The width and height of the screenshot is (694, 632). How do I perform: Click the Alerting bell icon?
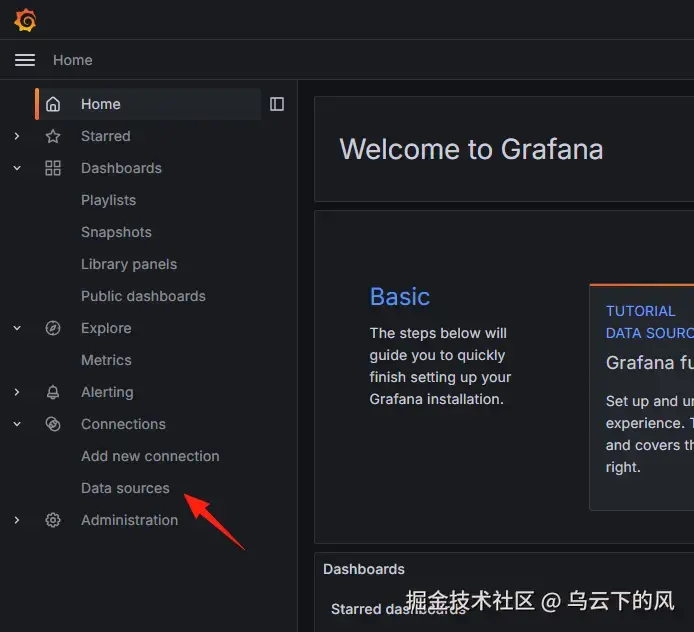tap(53, 392)
